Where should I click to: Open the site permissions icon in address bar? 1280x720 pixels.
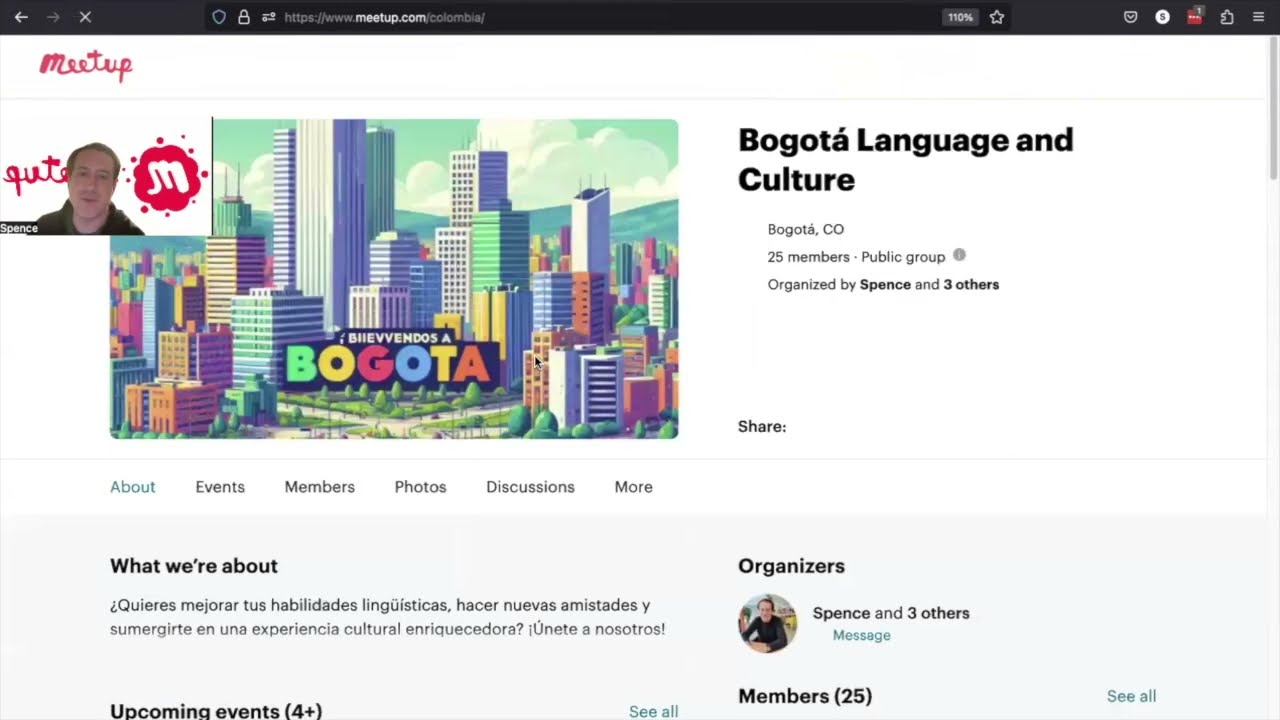click(x=268, y=17)
